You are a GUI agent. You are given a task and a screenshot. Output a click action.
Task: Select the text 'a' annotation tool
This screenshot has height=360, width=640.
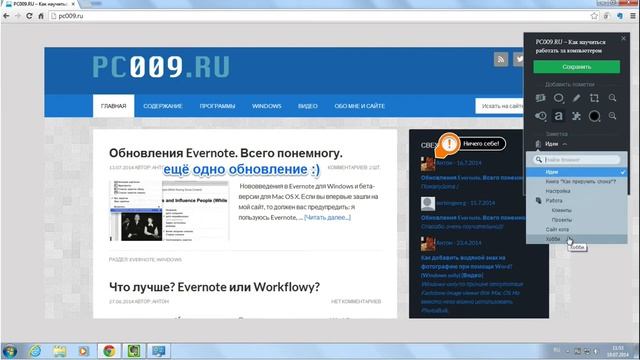pyautogui.click(x=558, y=116)
